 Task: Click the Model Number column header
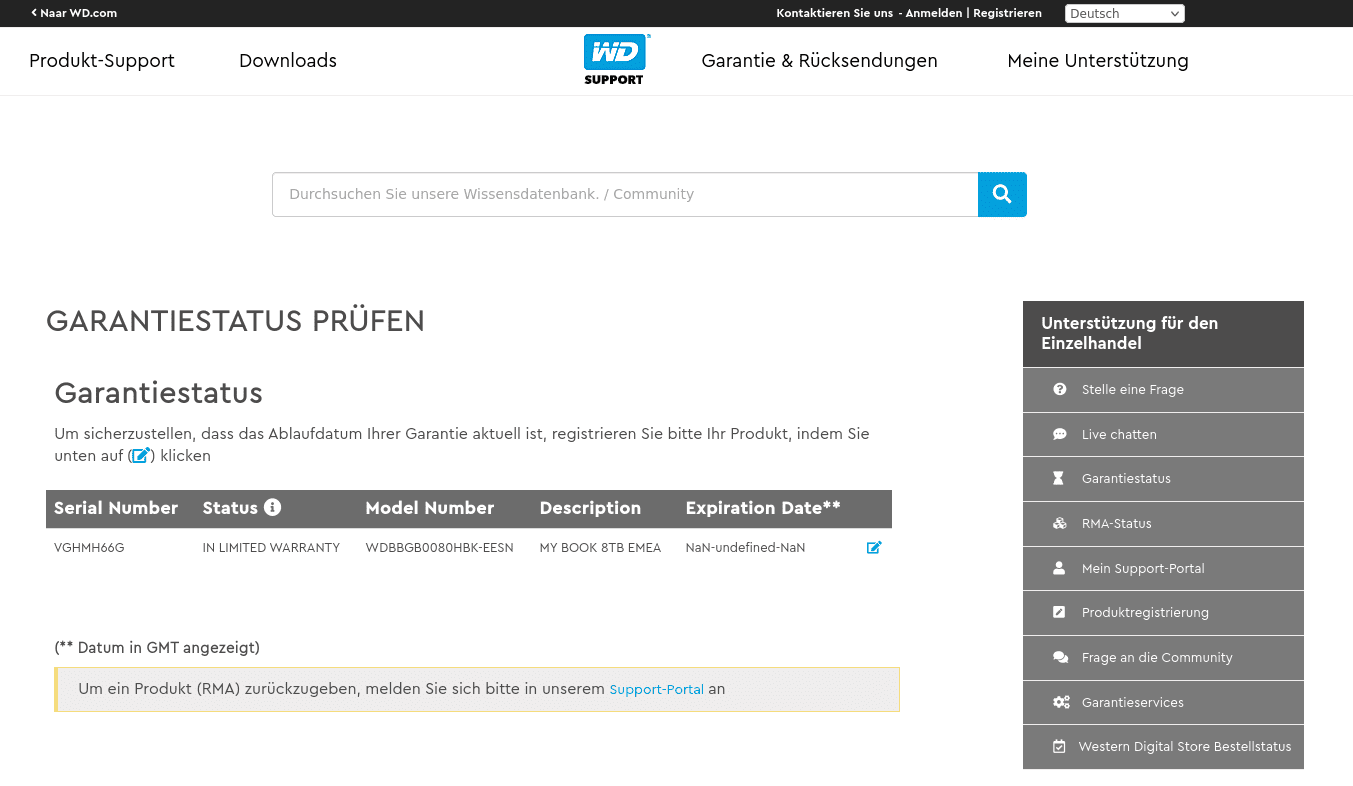pos(430,508)
